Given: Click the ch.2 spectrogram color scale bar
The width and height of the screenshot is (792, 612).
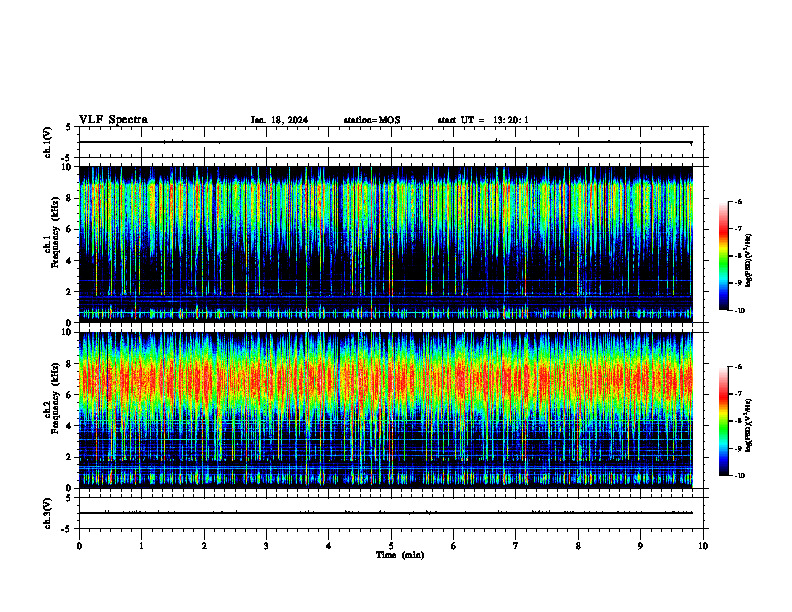Looking at the screenshot, I should pos(724,421).
